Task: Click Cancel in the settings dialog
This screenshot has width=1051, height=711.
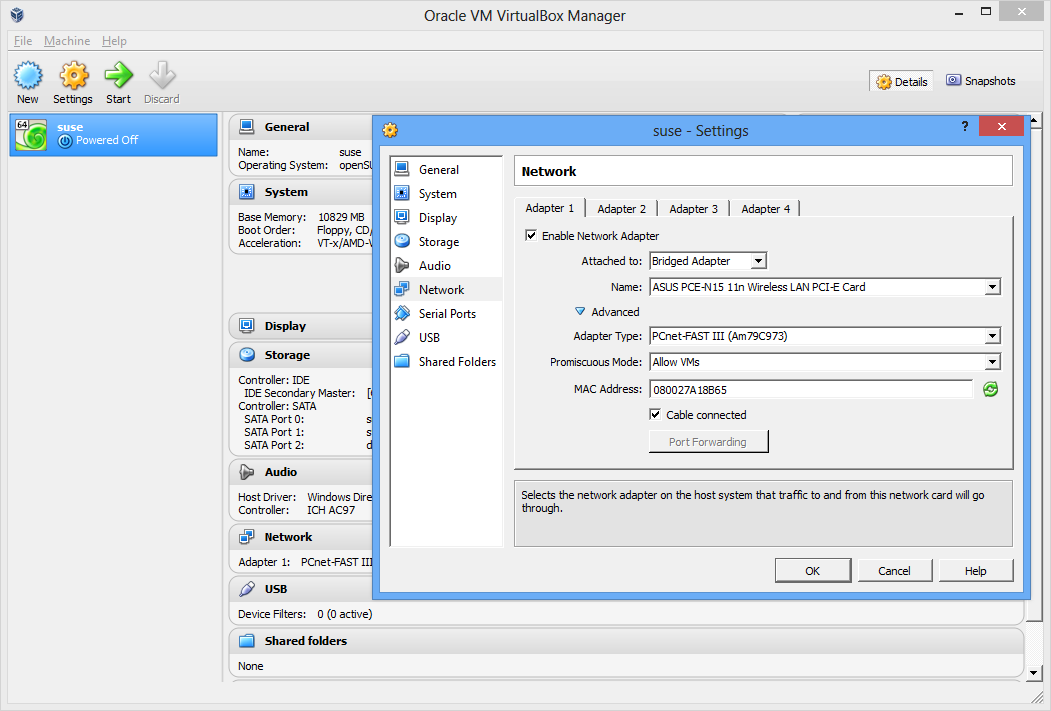Action: pos(894,571)
